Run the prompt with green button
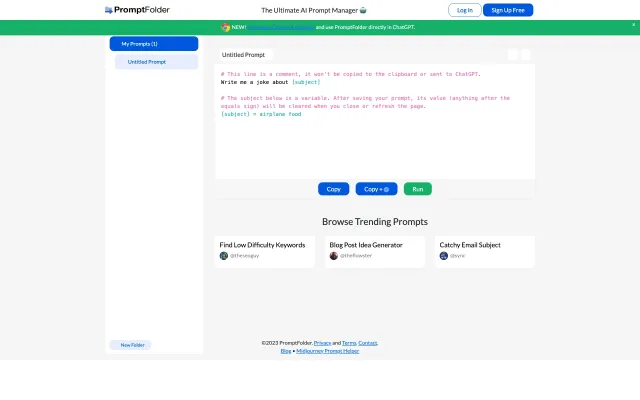The width and height of the screenshot is (640, 400). (417, 189)
